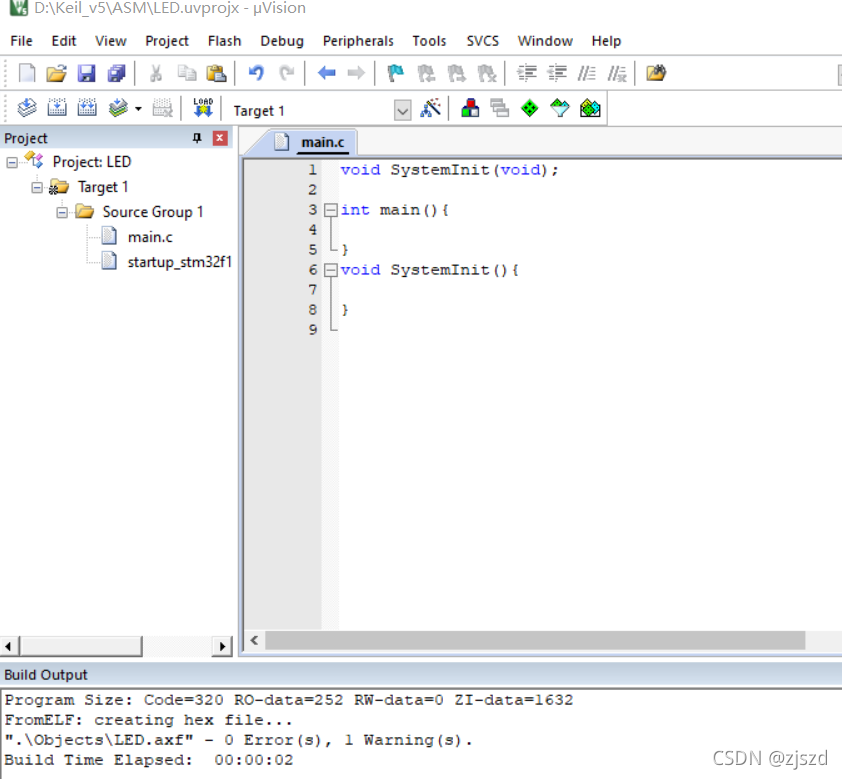842x779 pixels.
Task: Undo the last edit
Action: pos(257,73)
